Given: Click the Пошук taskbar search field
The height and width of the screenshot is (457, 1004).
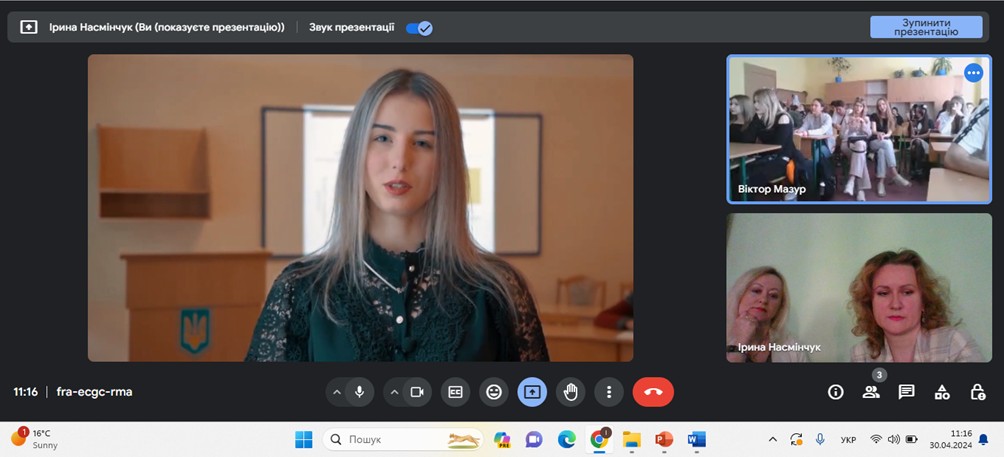Looking at the screenshot, I should click(400, 439).
